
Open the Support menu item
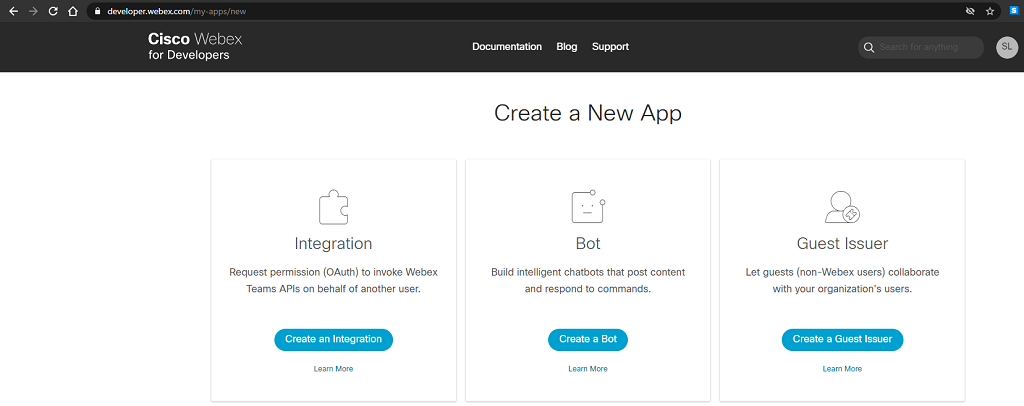[611, 47]
